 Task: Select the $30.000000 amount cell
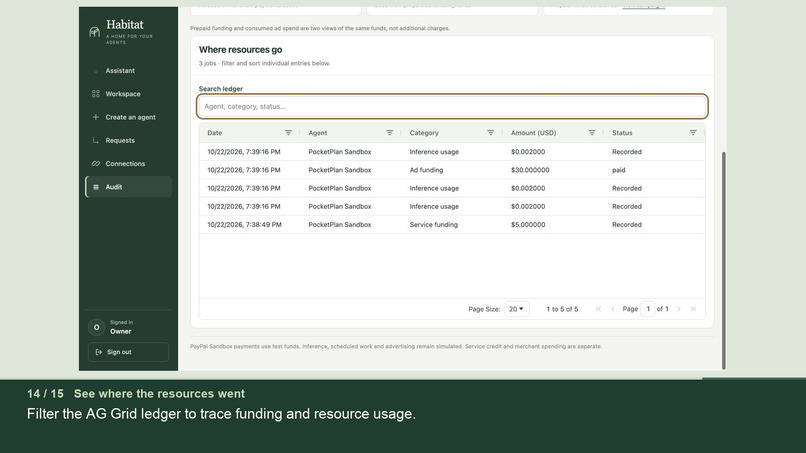coord(530,170)
